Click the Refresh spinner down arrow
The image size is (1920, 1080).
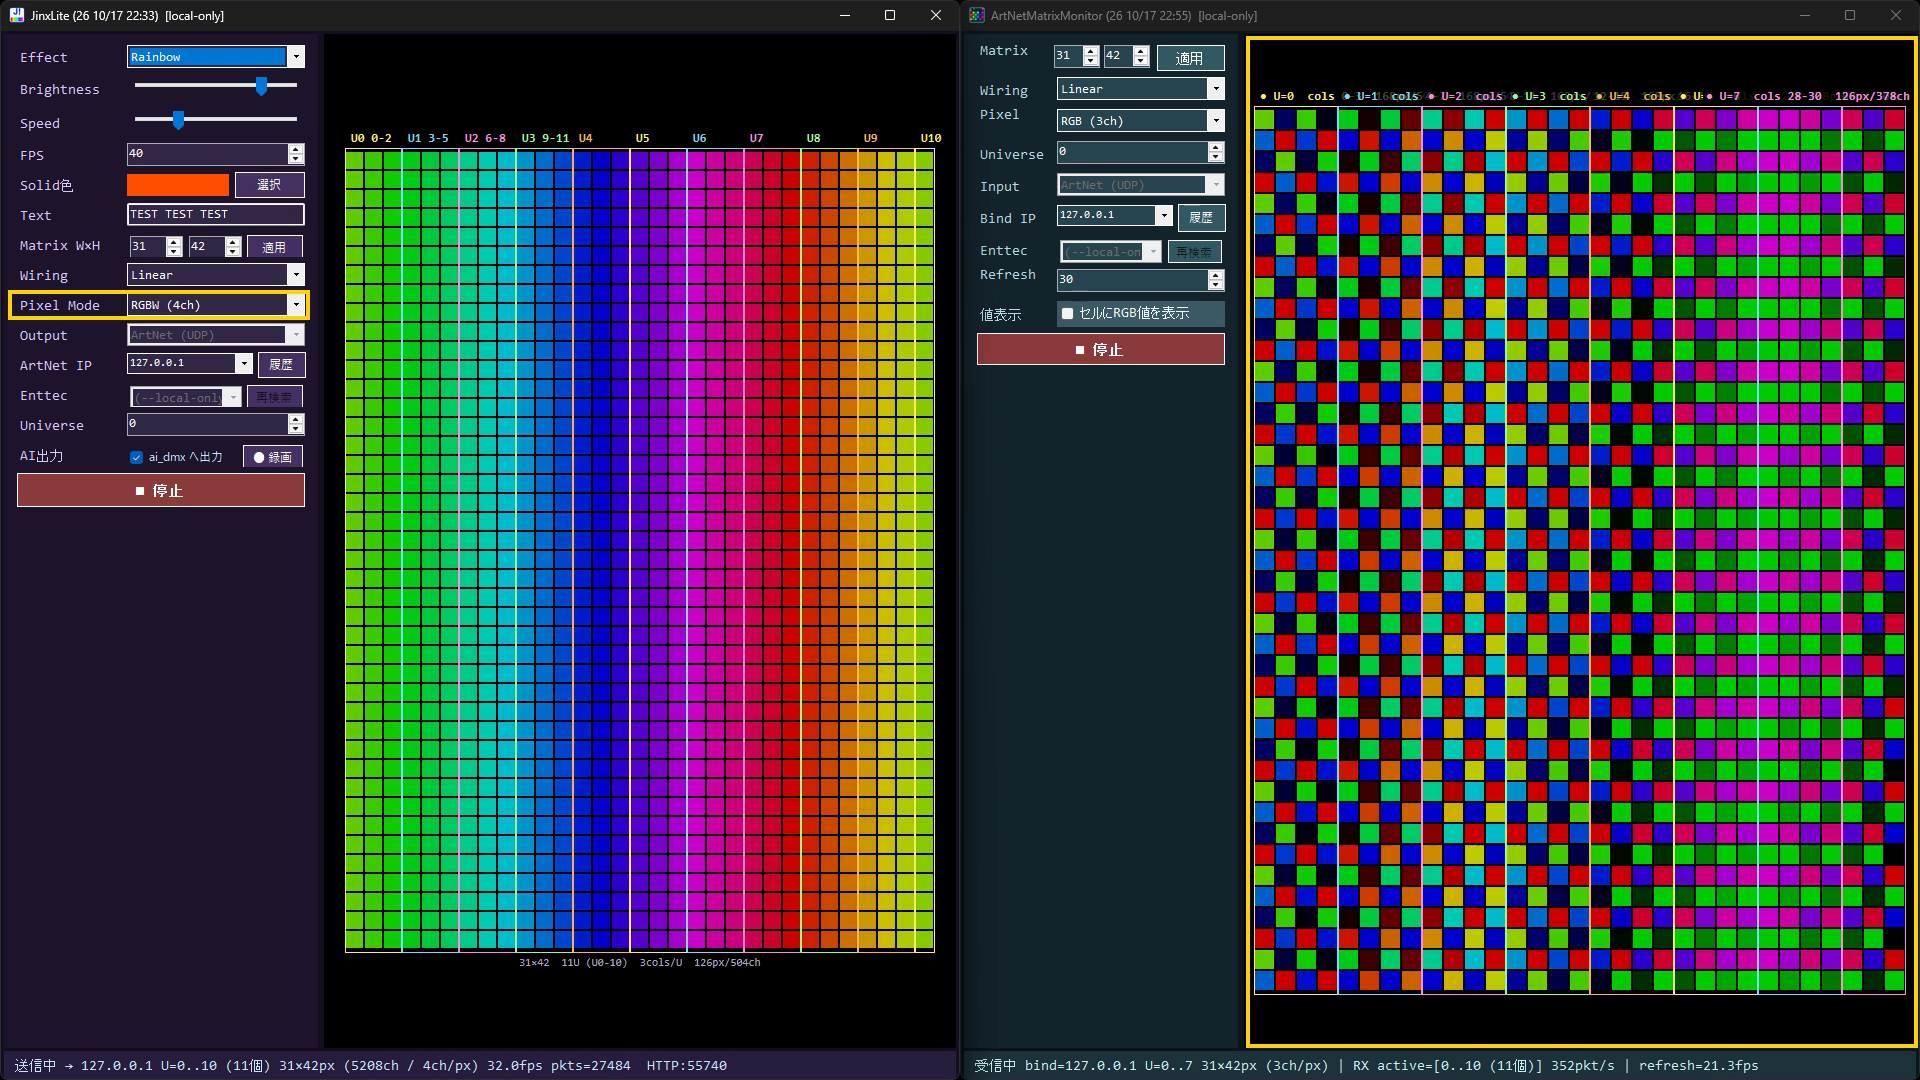click(1215, 285)
